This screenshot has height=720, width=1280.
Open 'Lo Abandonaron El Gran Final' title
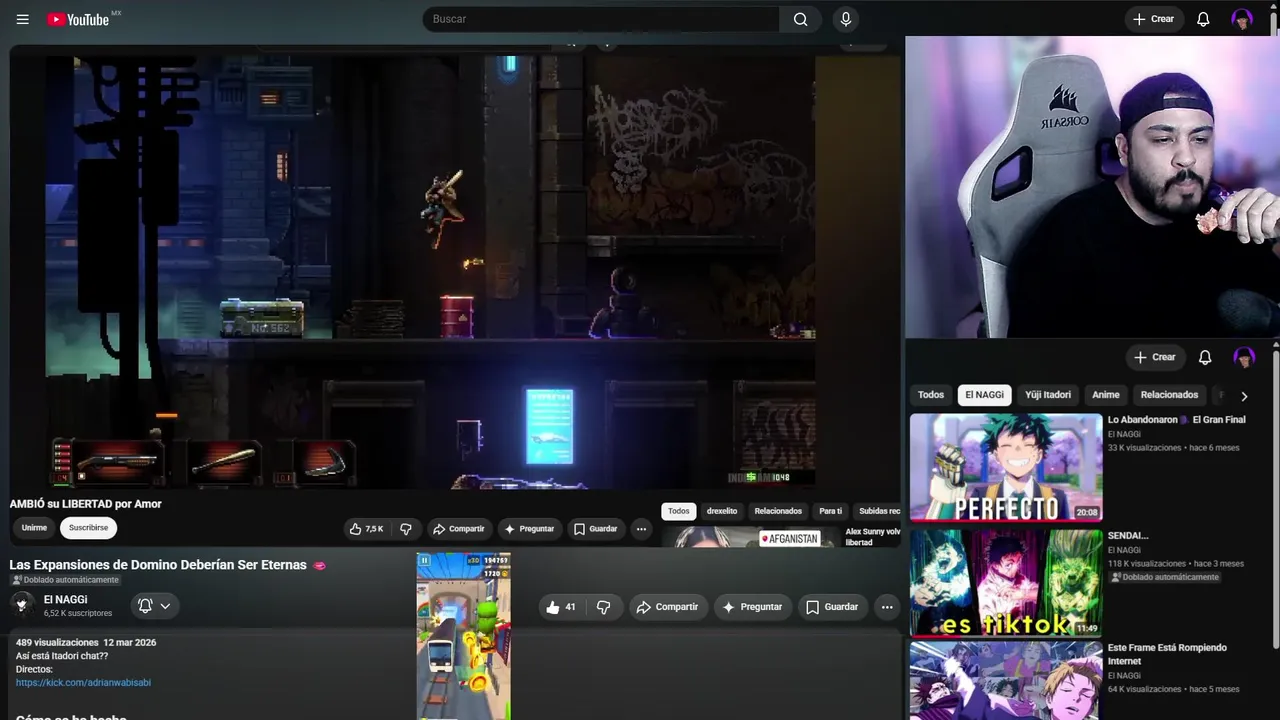(1176, 420)
